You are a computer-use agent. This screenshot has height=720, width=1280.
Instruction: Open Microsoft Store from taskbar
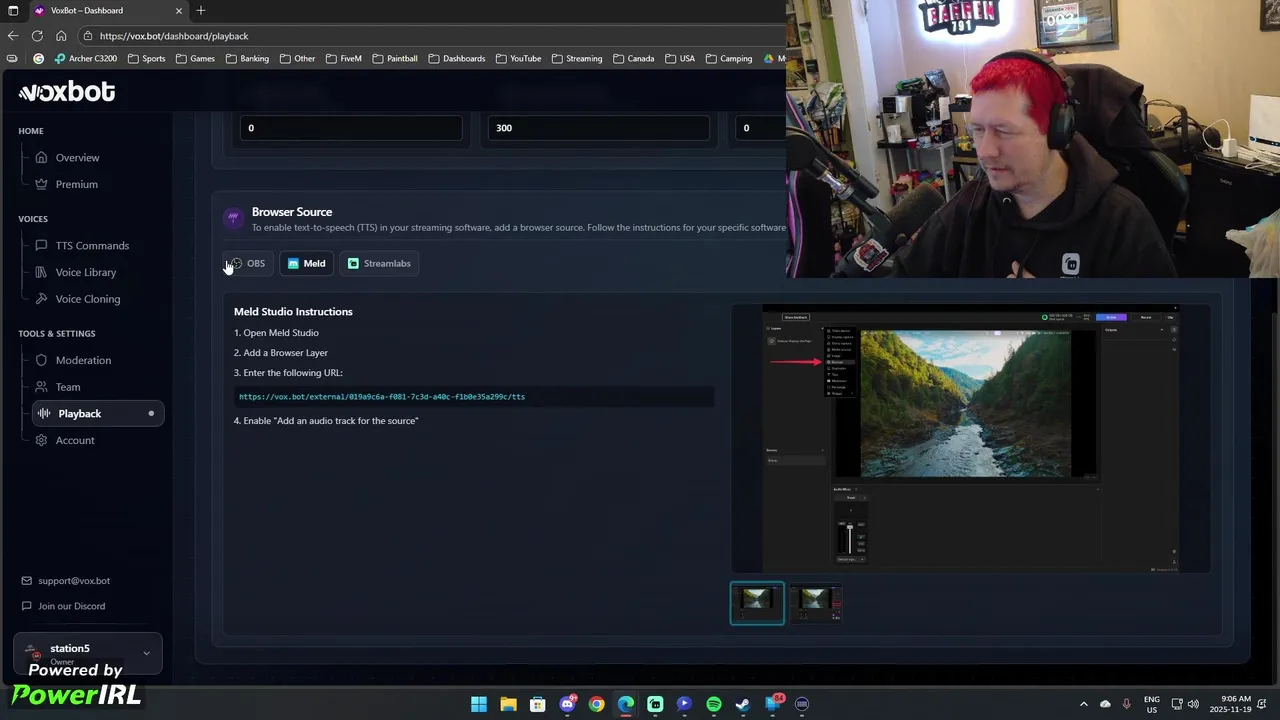pyautogui.click(x=538, y=704)
